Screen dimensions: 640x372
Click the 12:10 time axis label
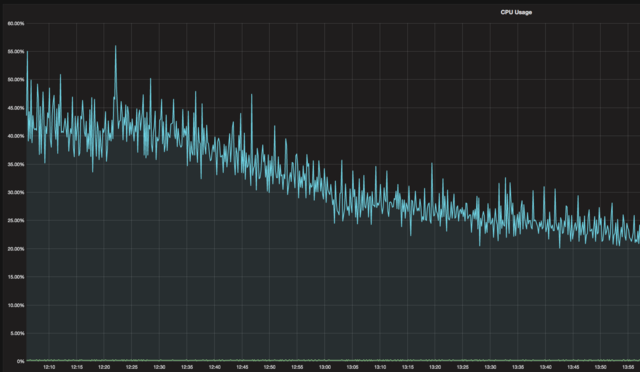49,367
